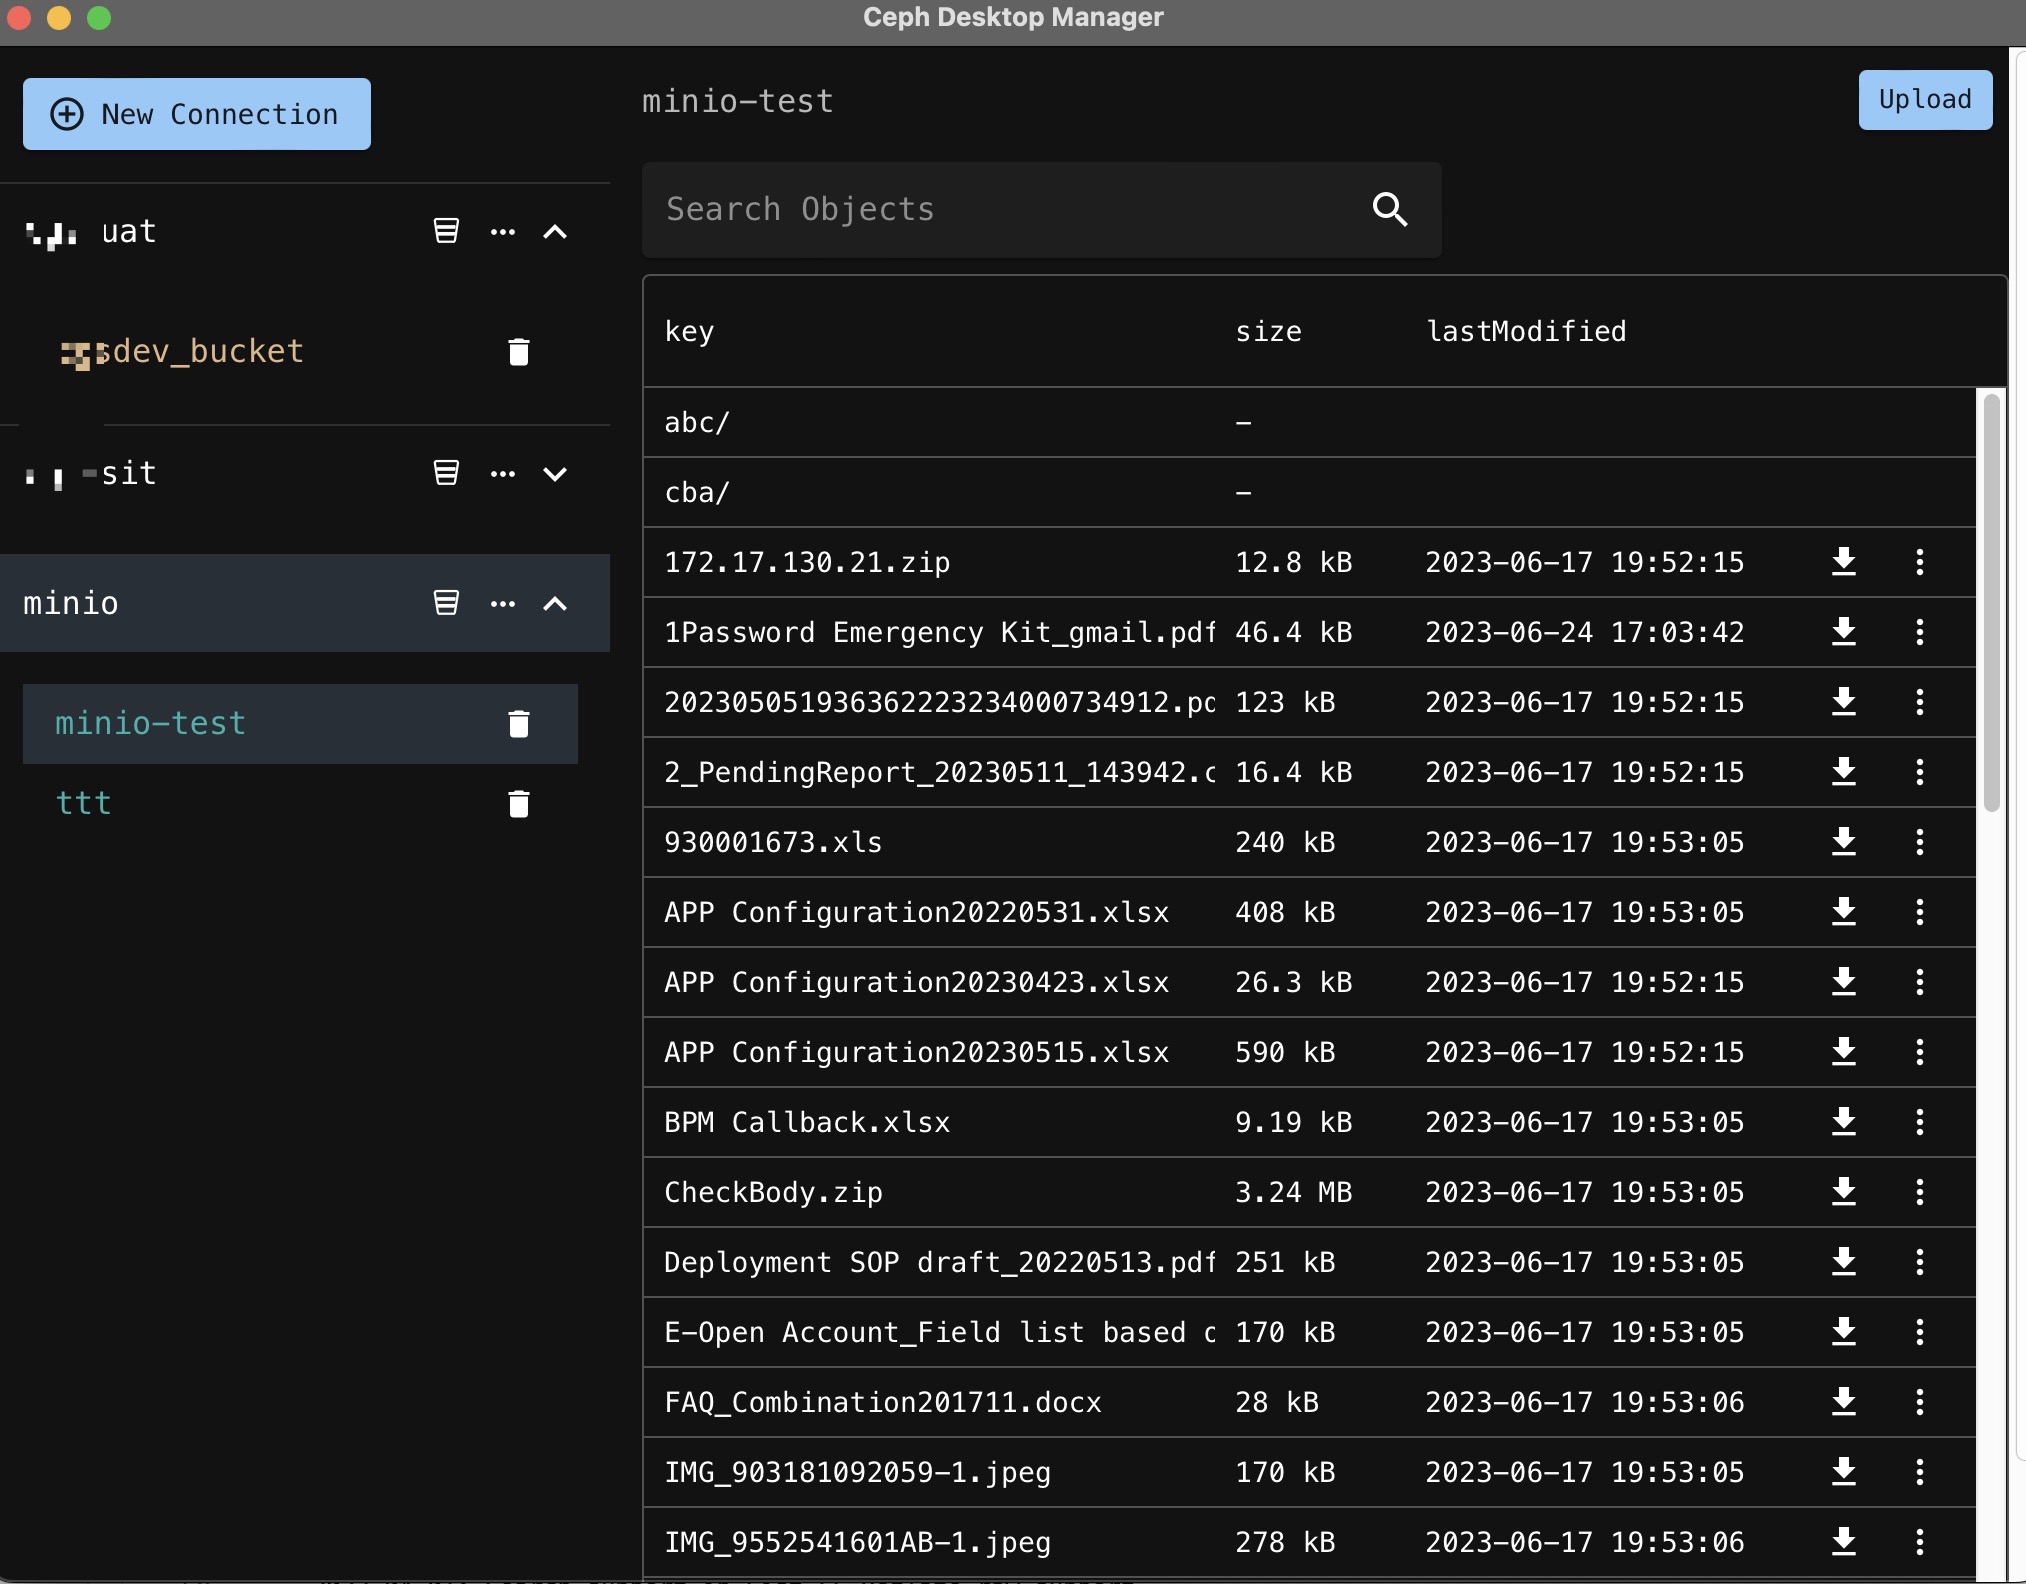Click the size column header
2026x1584 pixels.
pyautogui.click(x=1268, y=331)
